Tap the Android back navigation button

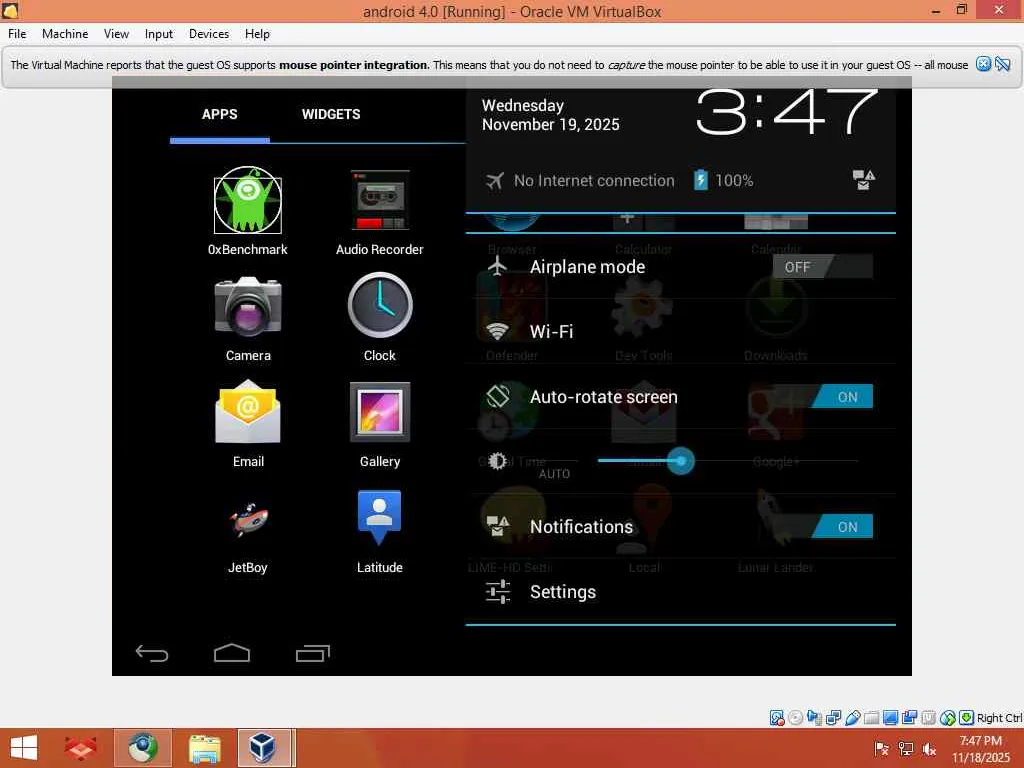(x=152, y=653)
